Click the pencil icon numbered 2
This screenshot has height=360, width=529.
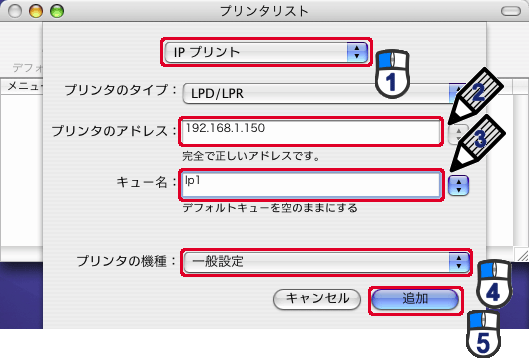(x=476, y=94)
